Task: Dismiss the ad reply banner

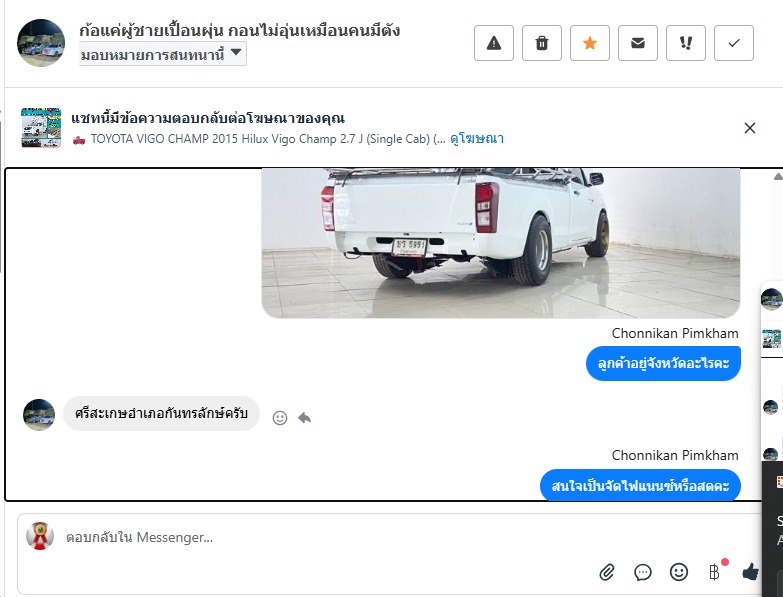Action: click(x=750, y=128)
